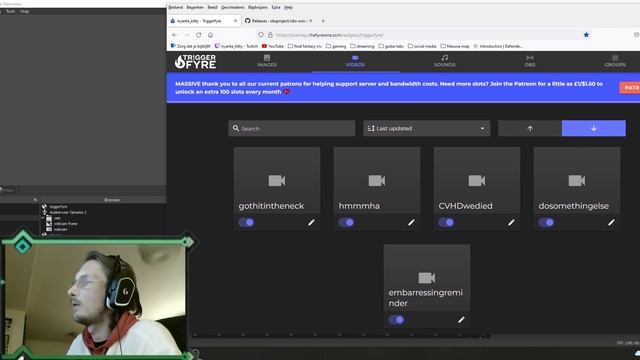Viewport: 640px width, 360px height.
Task: Click the address bar URL
Action: tap(330, 35)
